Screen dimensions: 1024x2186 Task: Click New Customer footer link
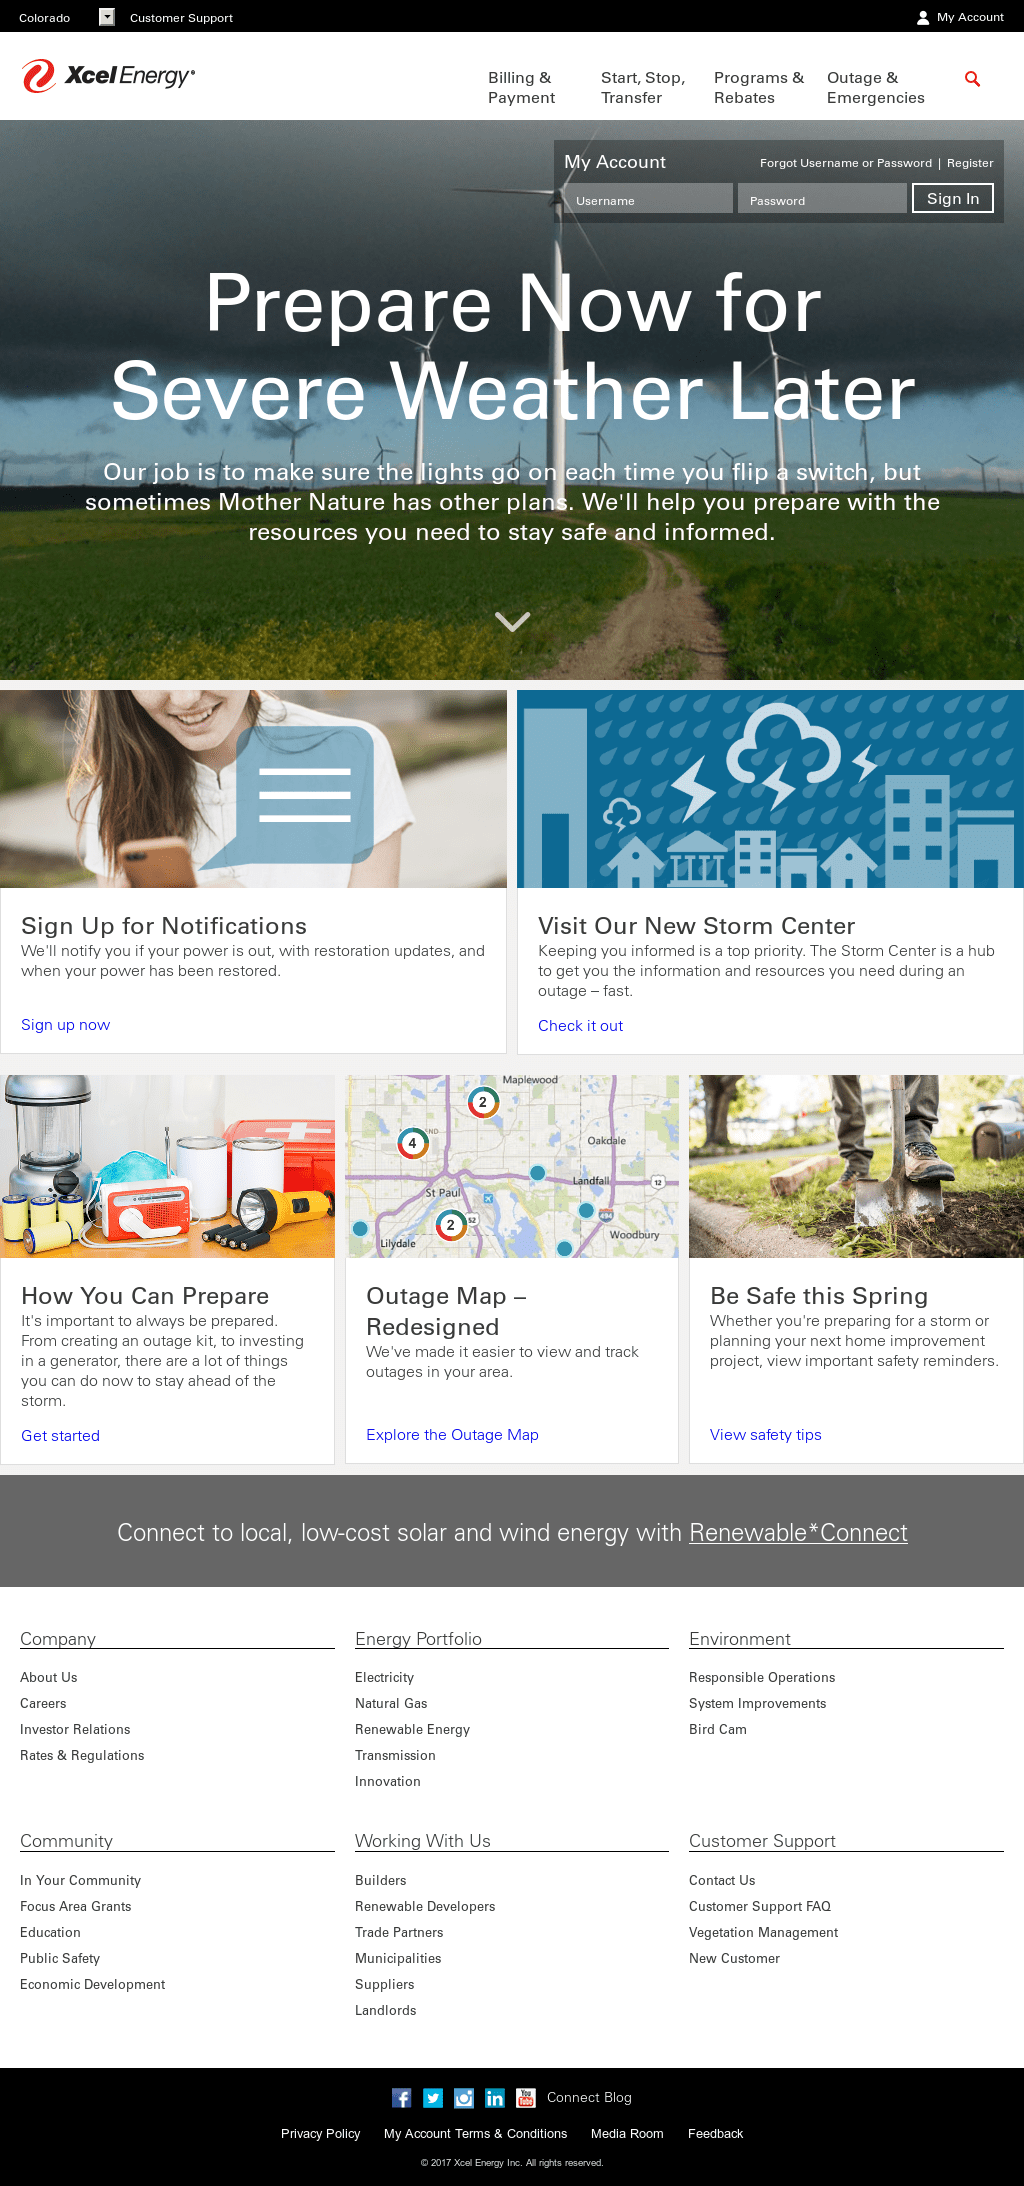734,1959
